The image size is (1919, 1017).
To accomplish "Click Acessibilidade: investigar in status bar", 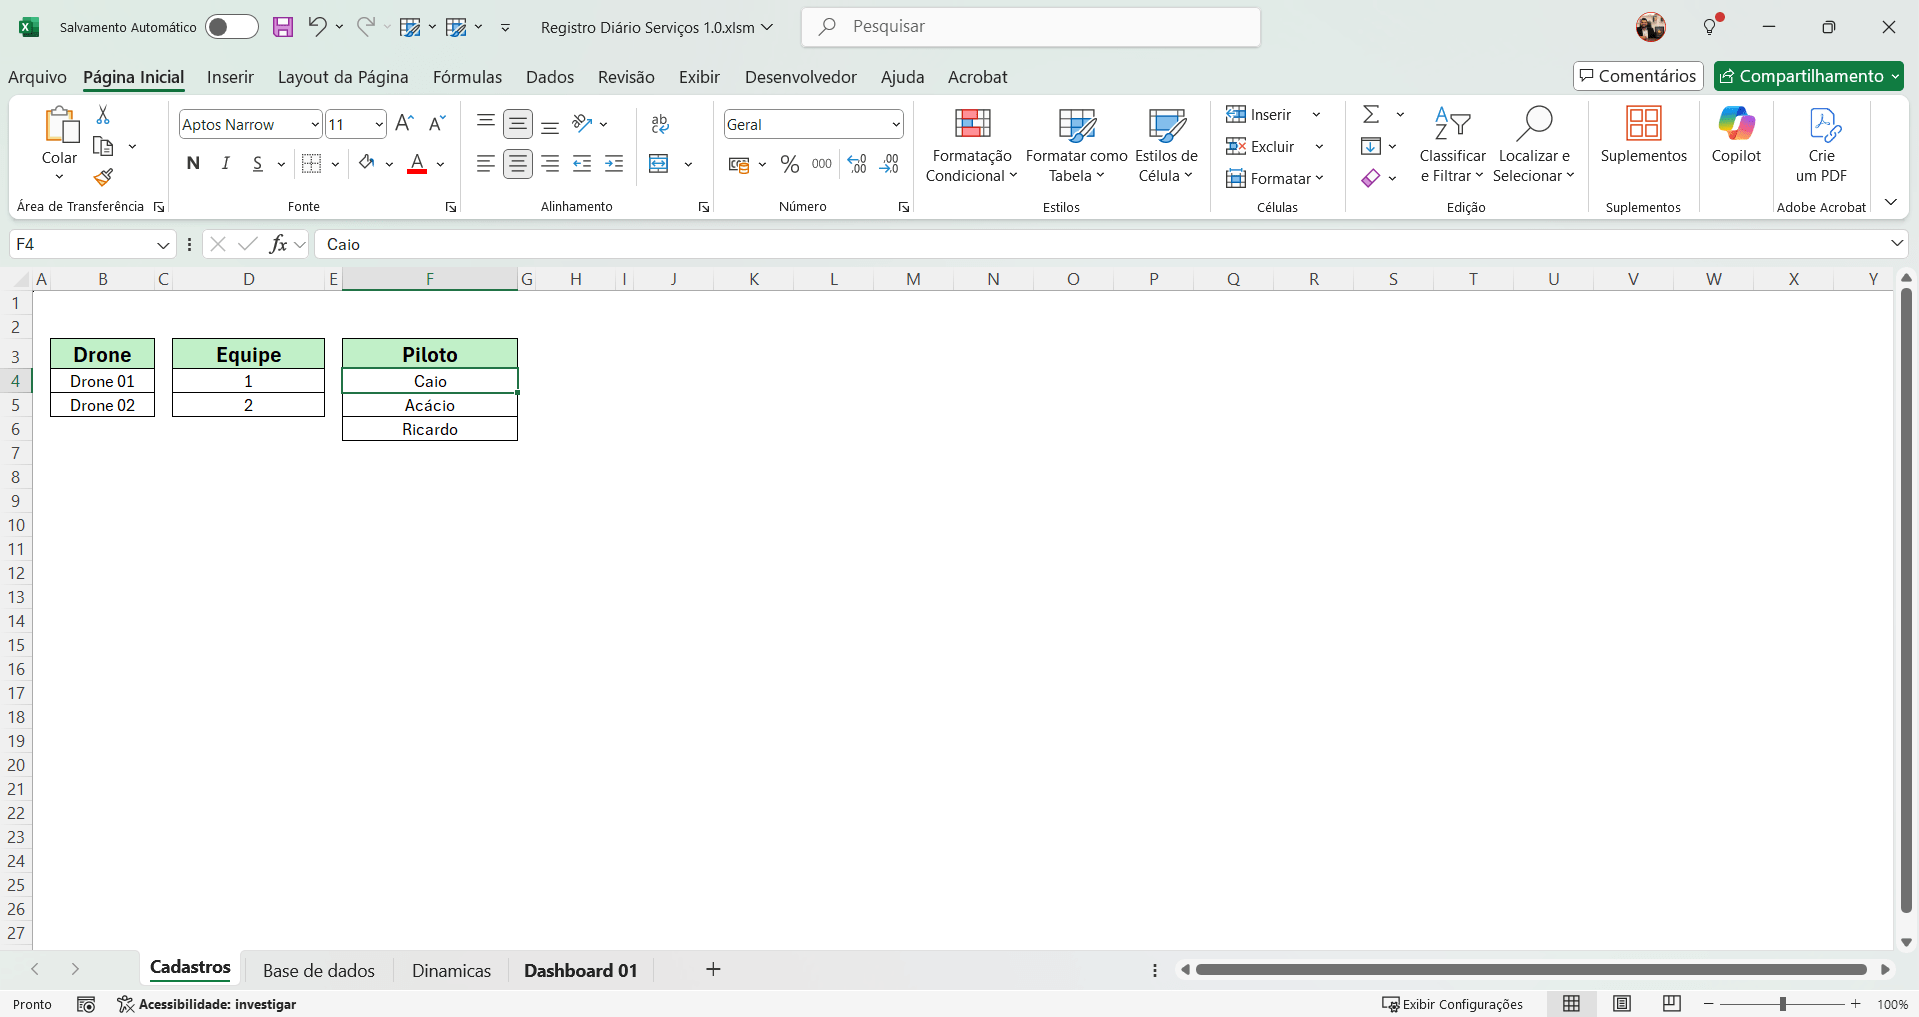I will 207,1004.
